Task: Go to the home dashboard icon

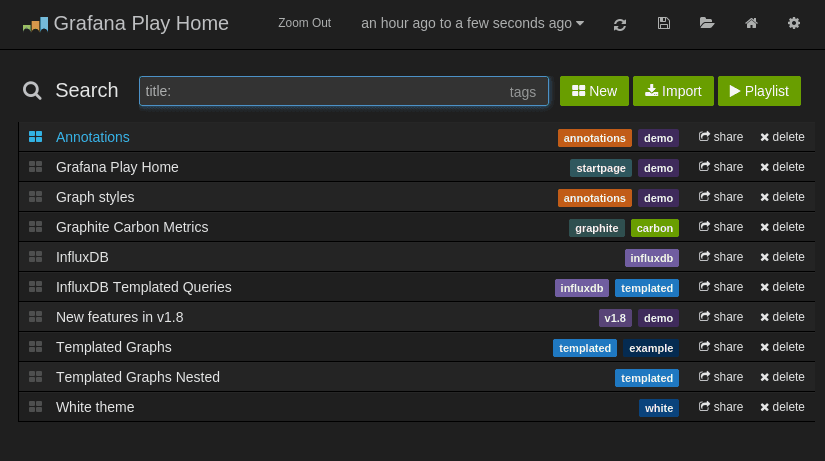Action: pyautogui.click(x=751, y=23)
